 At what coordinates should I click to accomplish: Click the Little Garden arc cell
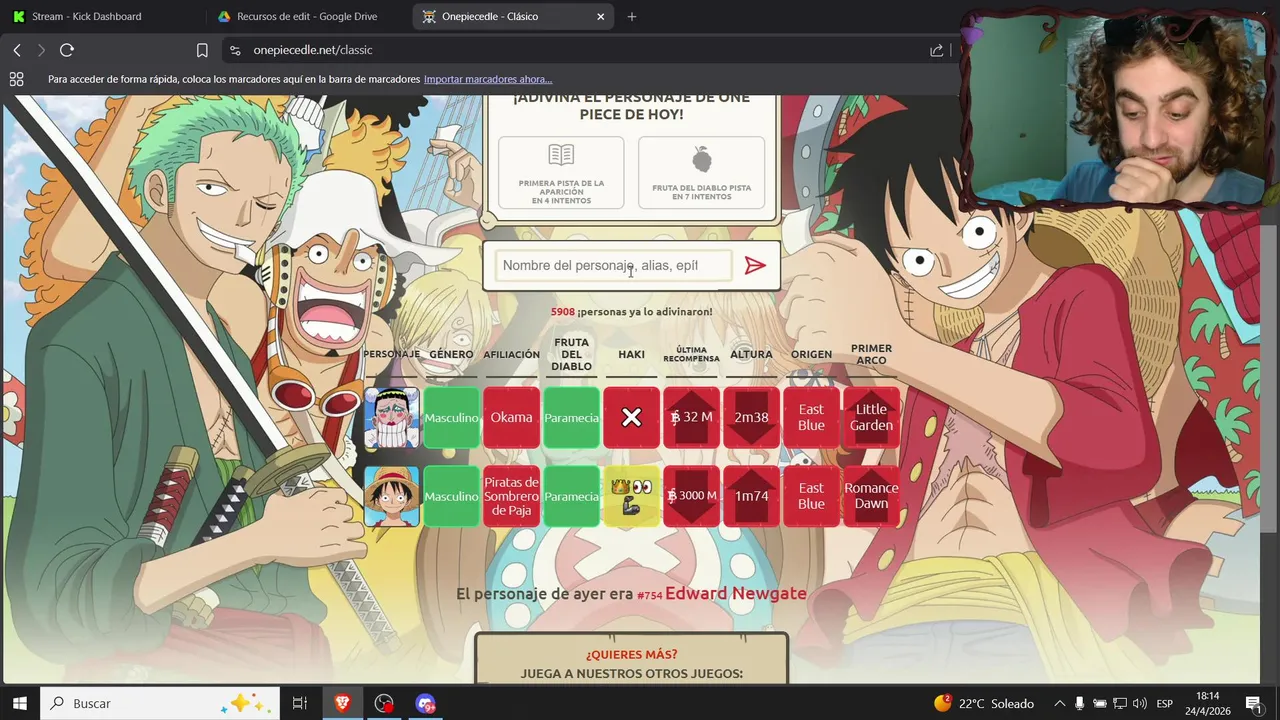(871, 417)
